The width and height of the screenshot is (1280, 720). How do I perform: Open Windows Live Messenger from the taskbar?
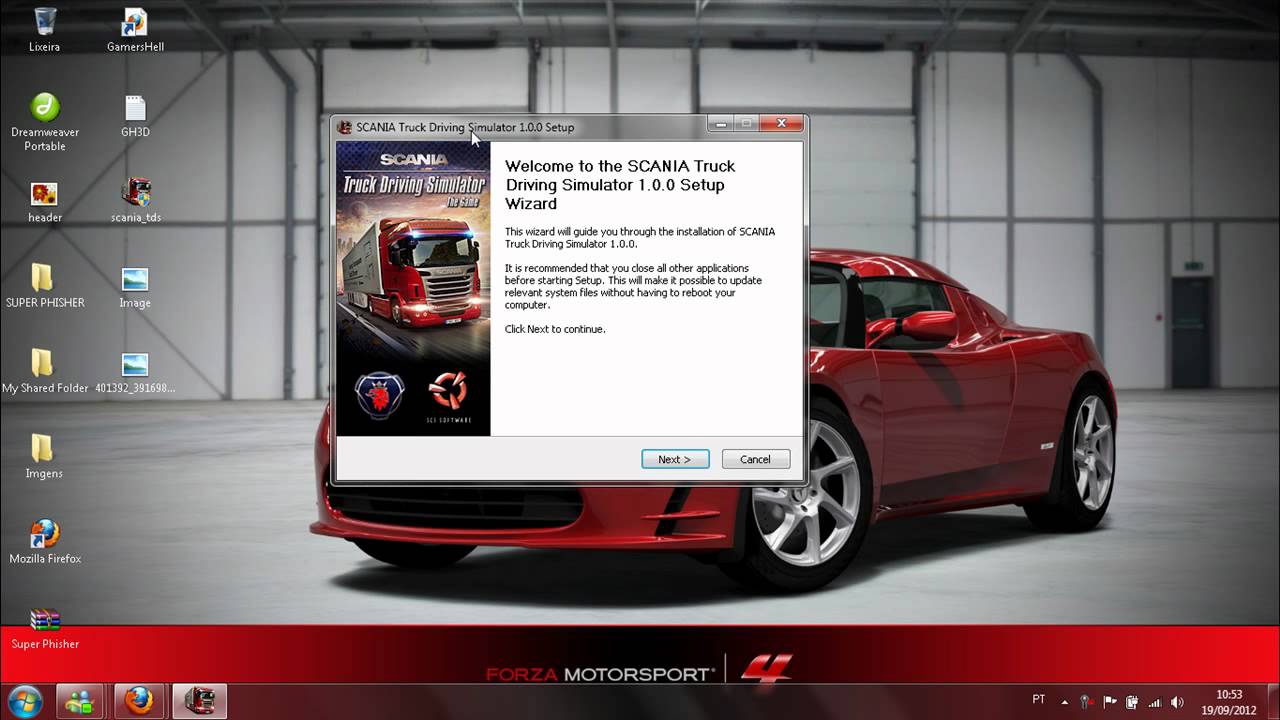(x=79, y=701)
